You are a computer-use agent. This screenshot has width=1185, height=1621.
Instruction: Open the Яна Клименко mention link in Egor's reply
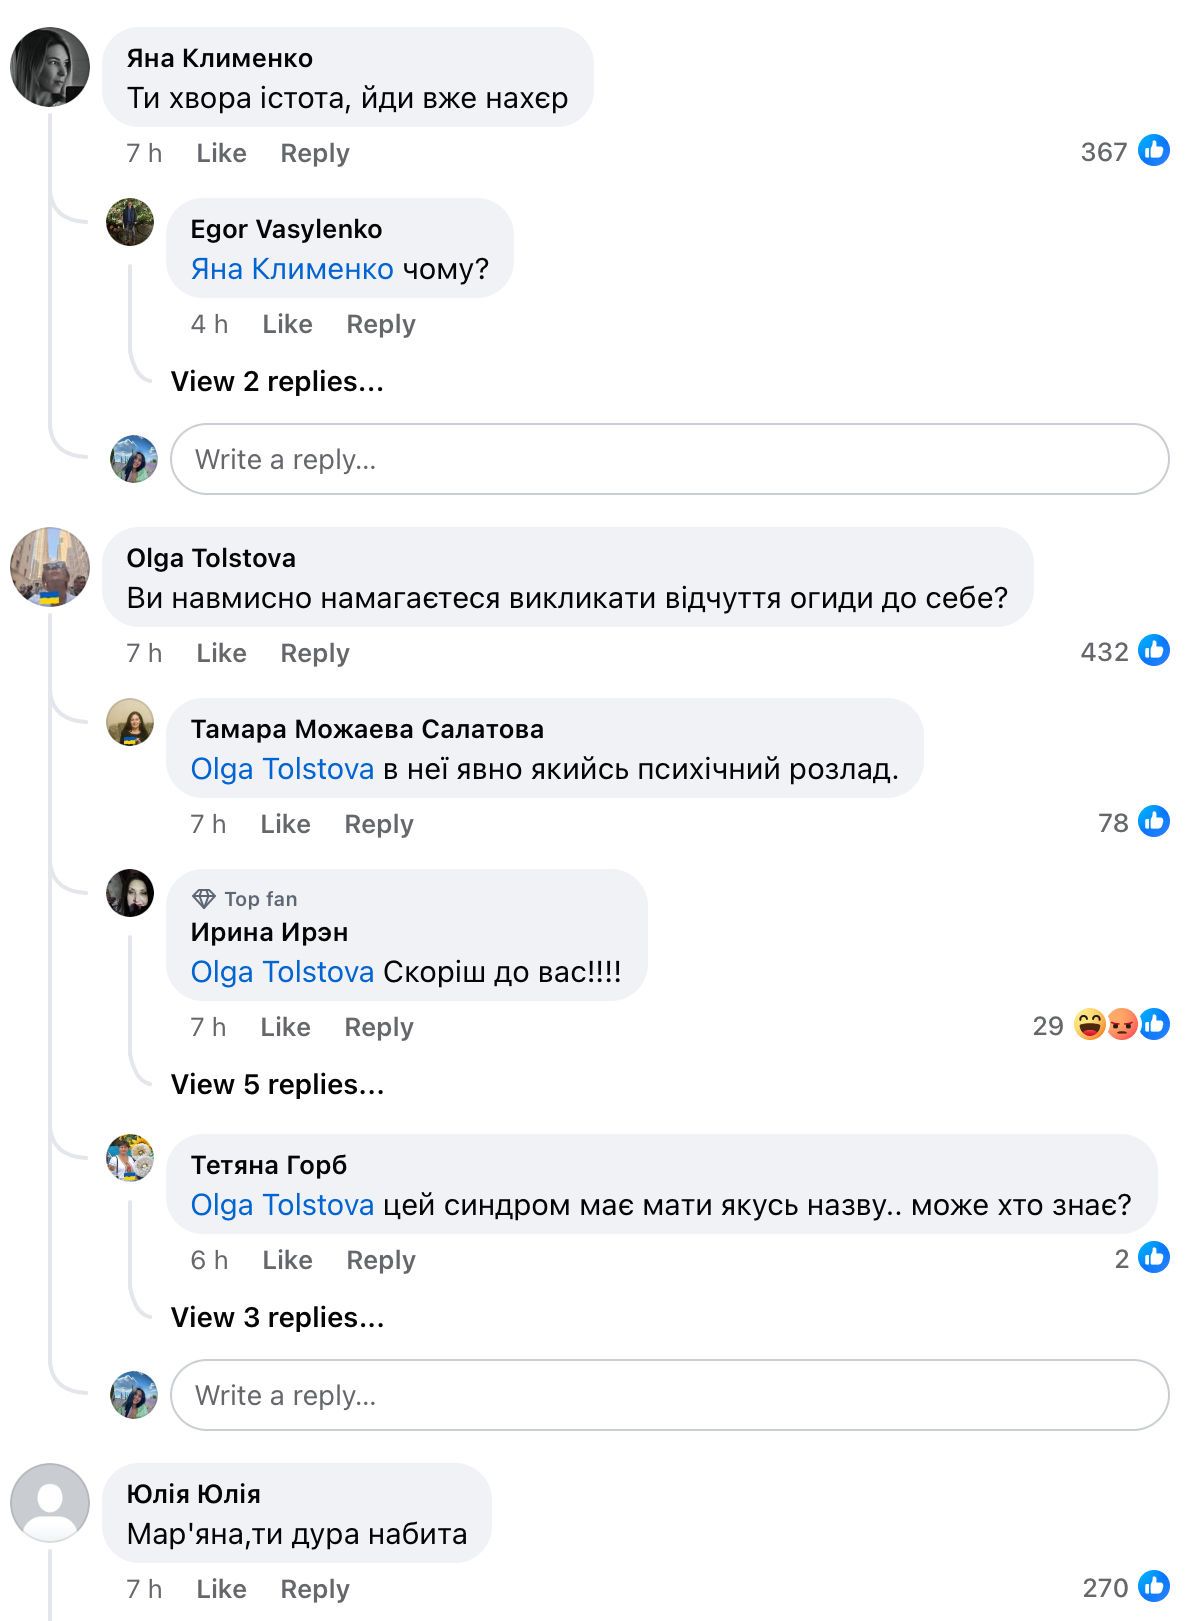click(292, 269)
